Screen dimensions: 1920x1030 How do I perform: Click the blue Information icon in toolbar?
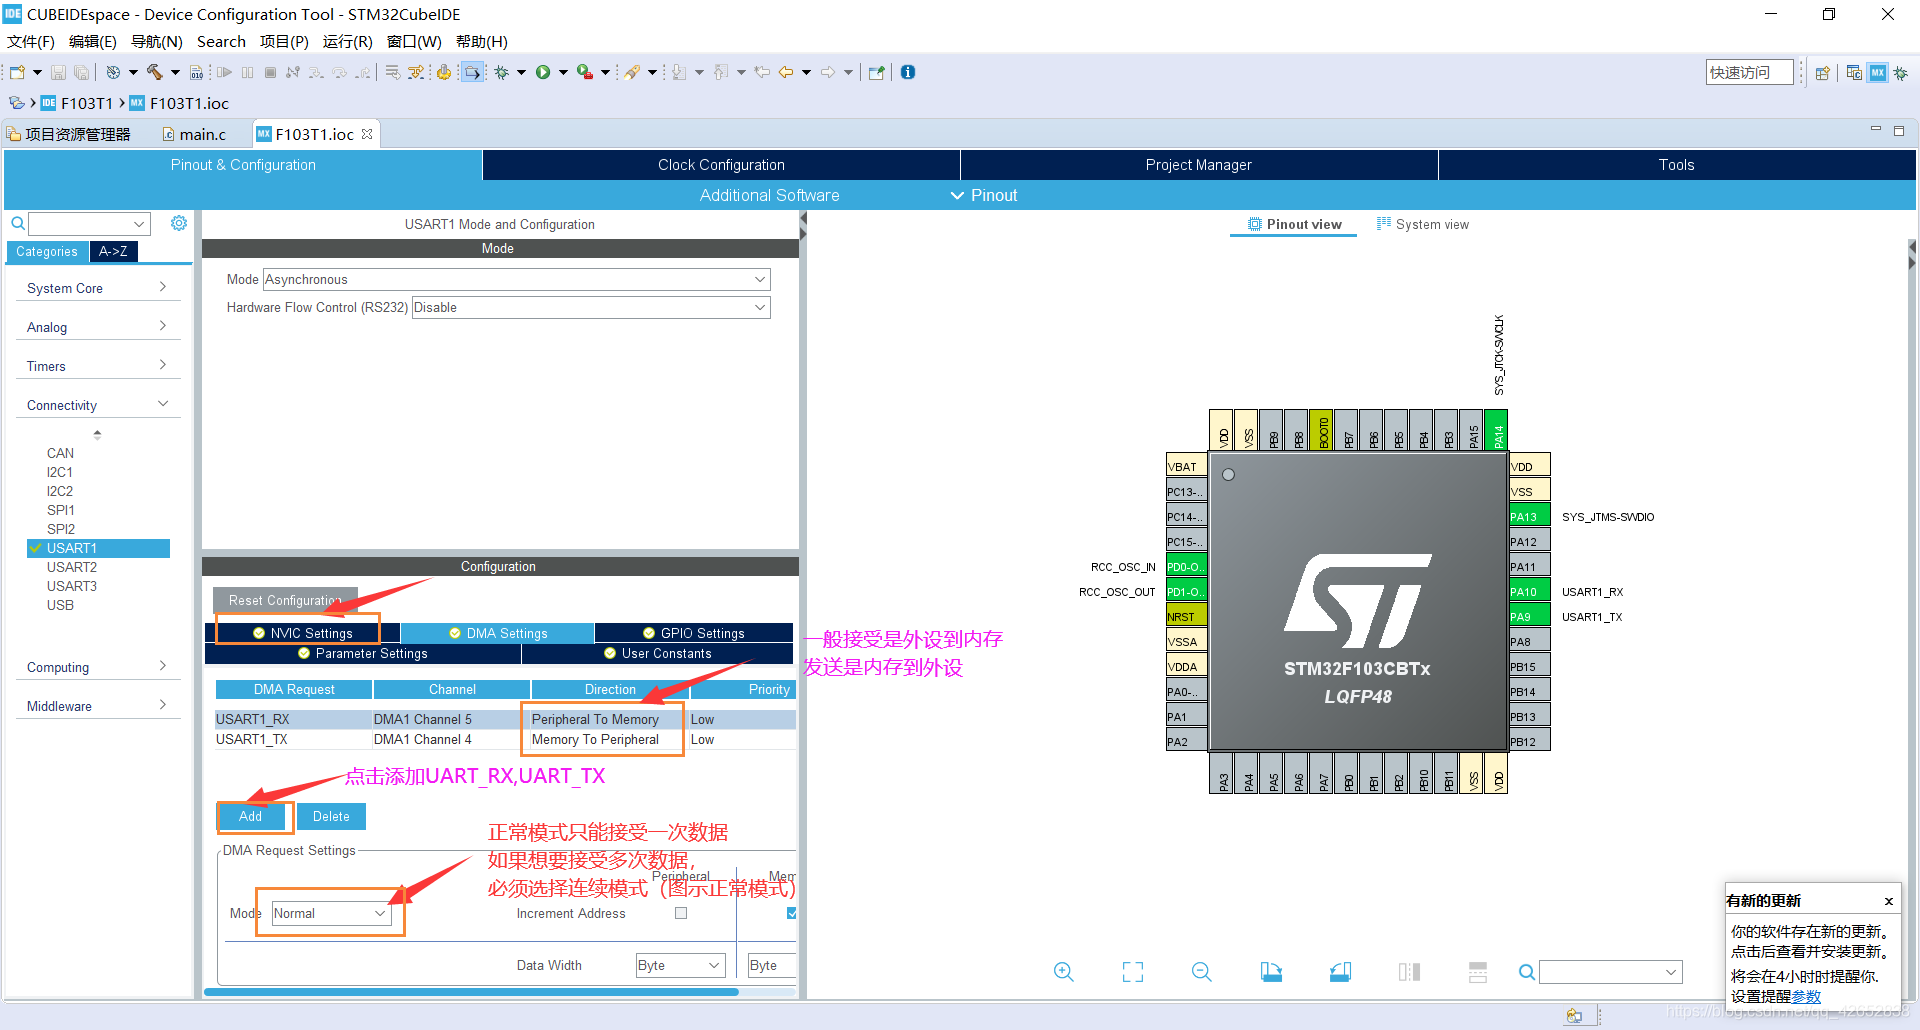[908, 72]
